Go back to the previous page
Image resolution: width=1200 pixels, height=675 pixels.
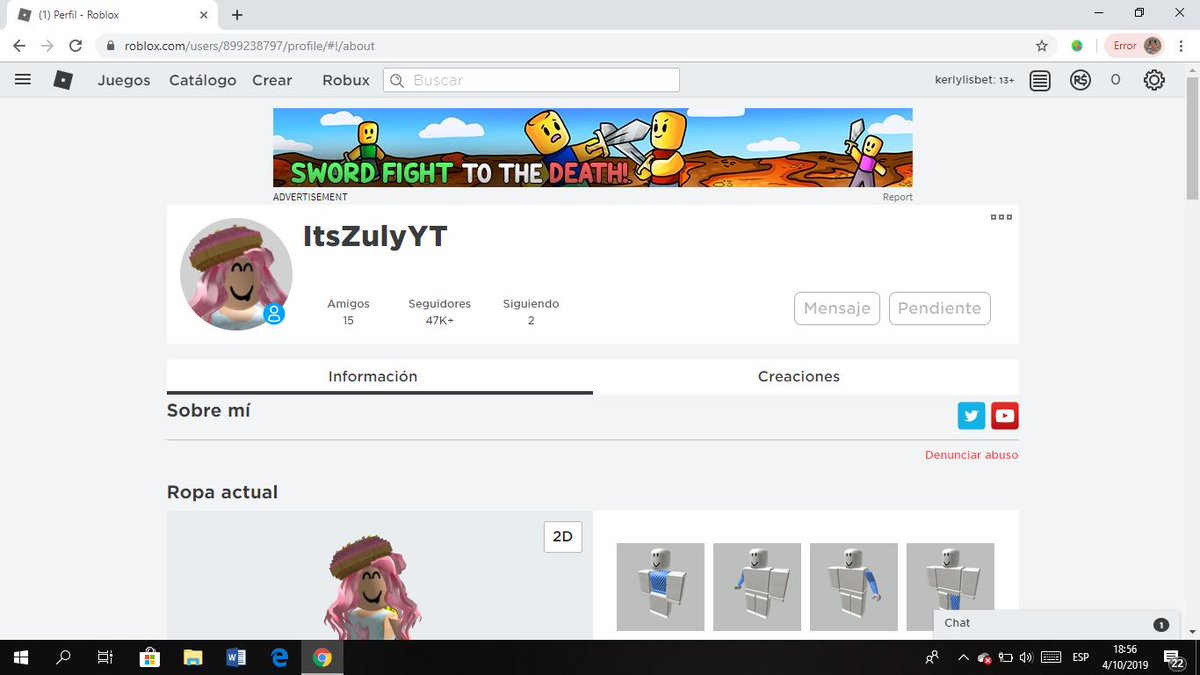pyautogui.click(x=20, y=45)
